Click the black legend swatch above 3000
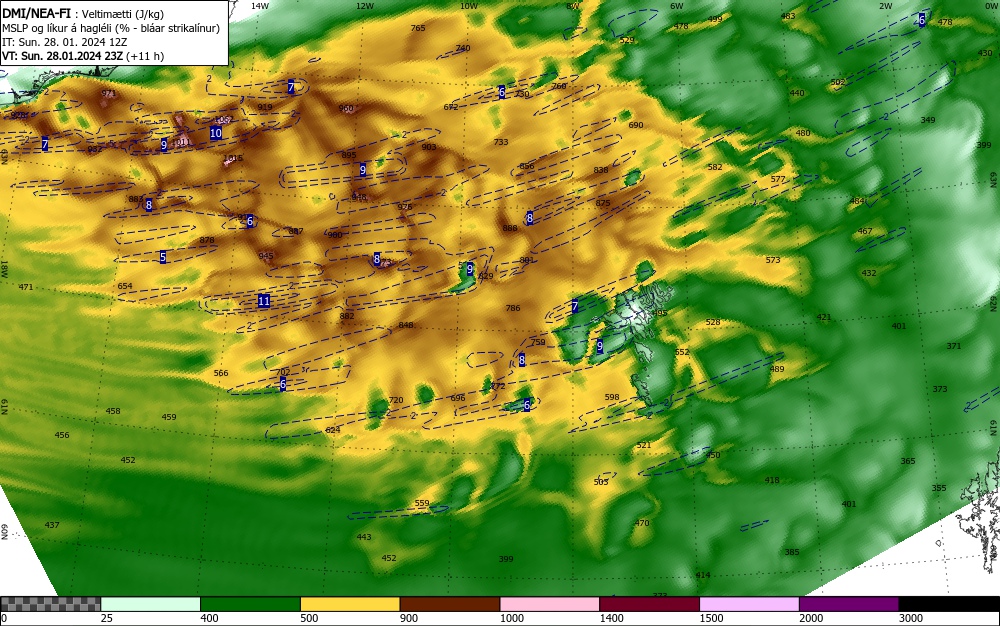Screen dimensions: 1000x626 click(x=949, y=604)
